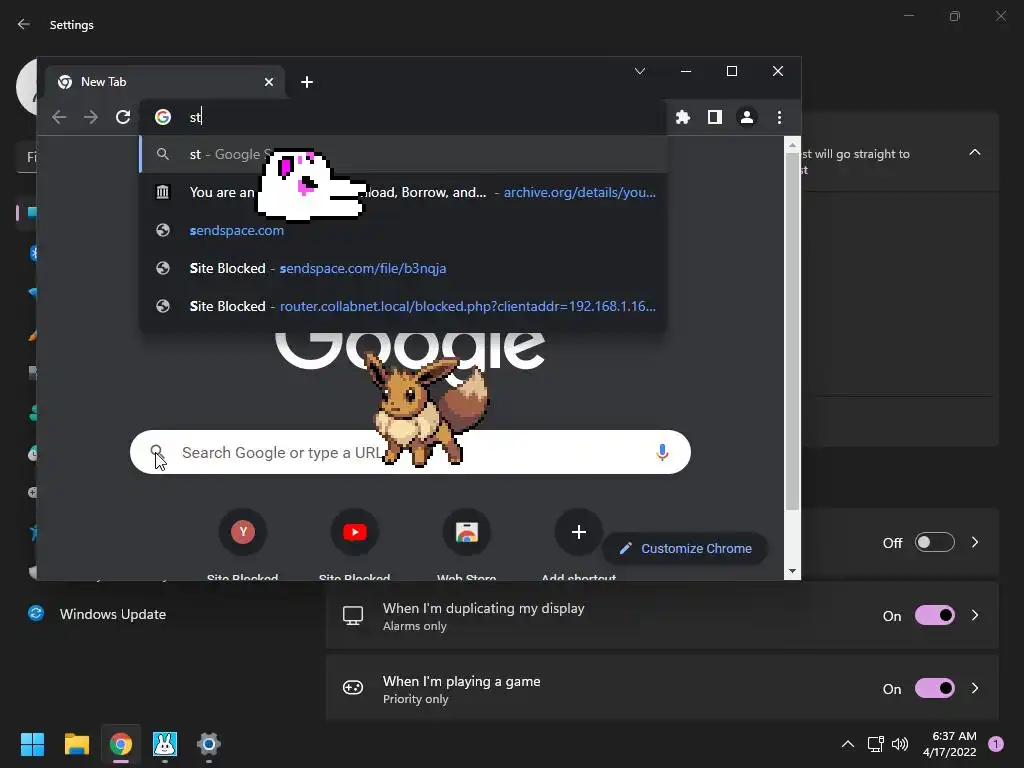The image size is (1024, 768).
Task: Open Chrome extensions puzzle icon
Action: tap(683, 117)
